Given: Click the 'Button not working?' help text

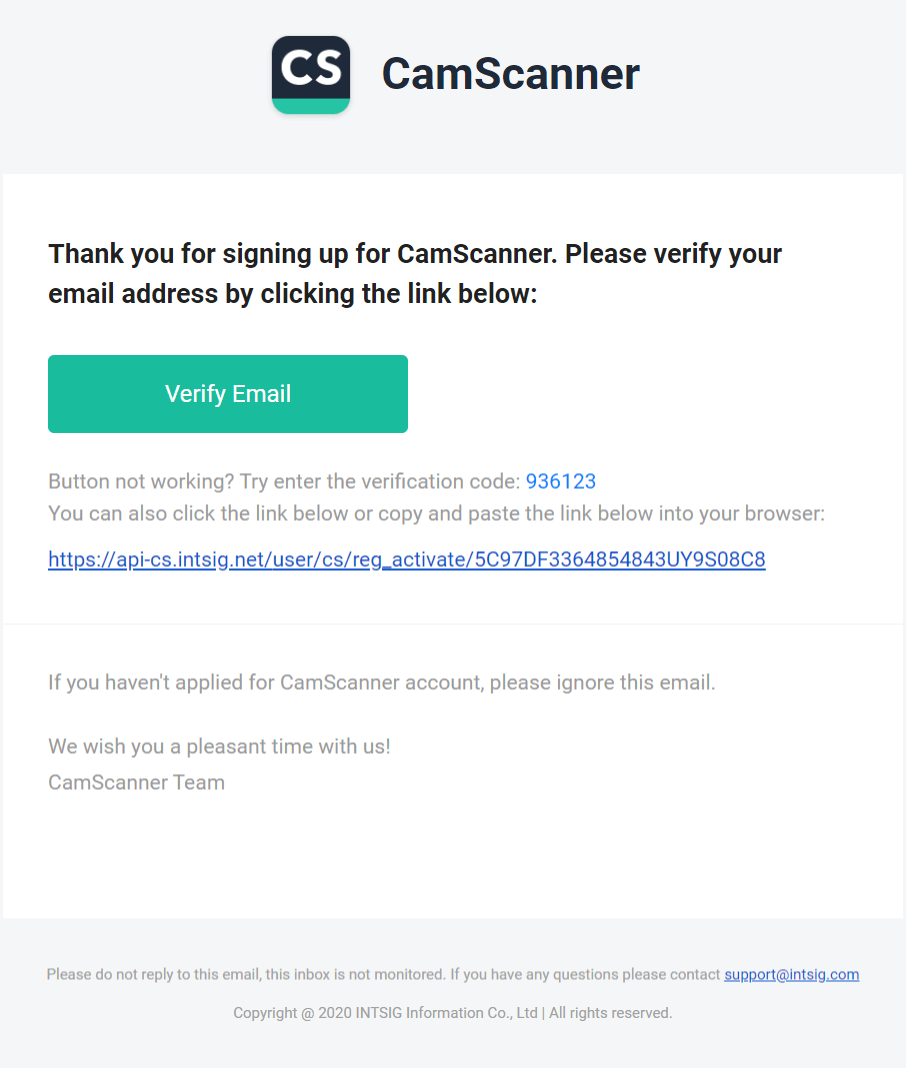Looking at the screenshot, I should coord(141,482).
